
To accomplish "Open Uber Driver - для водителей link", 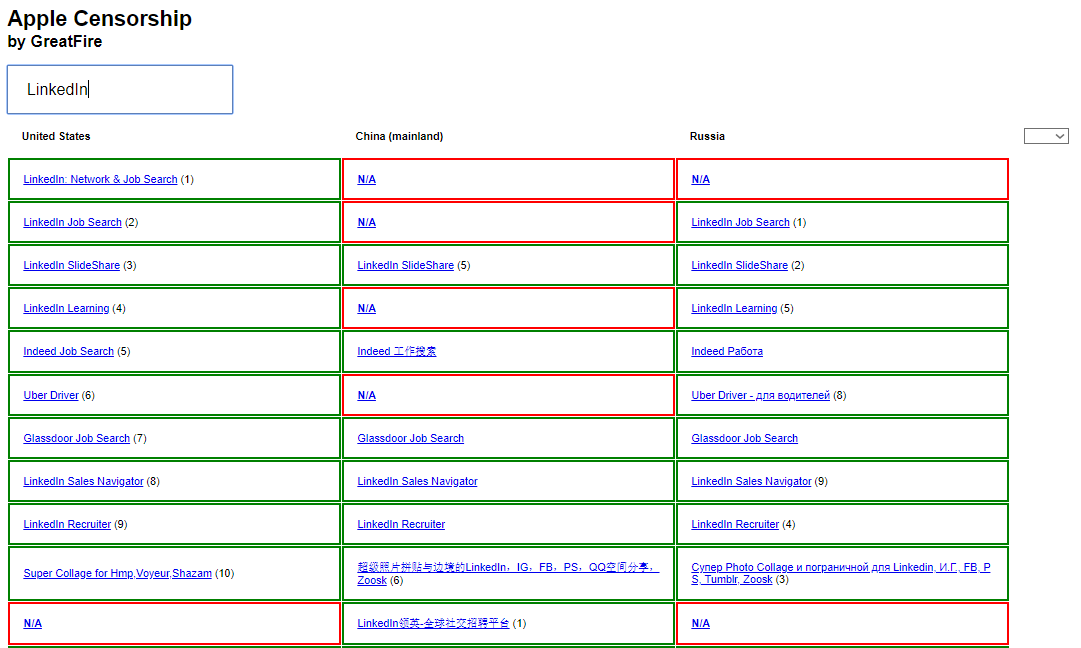I will pos(760,395).
